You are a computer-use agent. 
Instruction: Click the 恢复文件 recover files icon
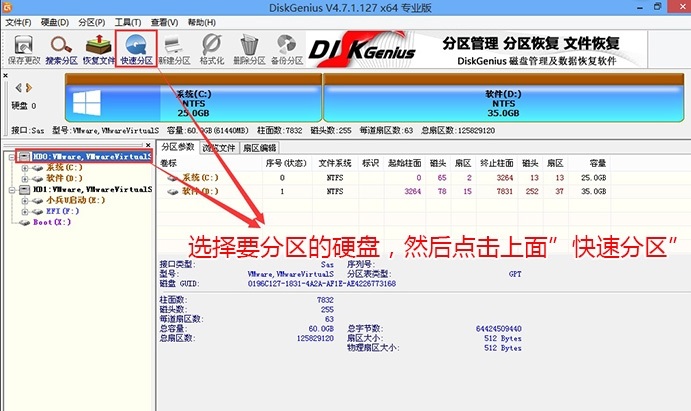[x=98, y=49]
